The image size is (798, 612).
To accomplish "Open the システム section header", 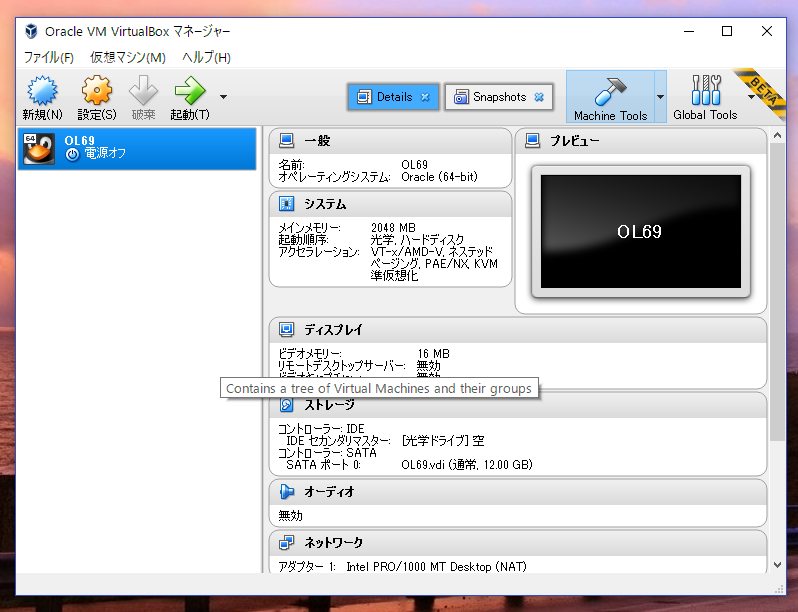I will [390, 204].
